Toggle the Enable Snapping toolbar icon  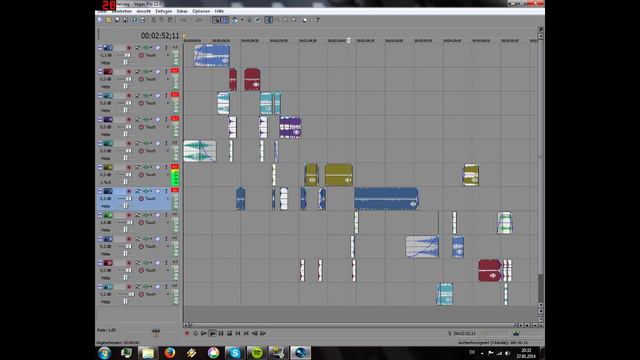[x=216, y=20]
